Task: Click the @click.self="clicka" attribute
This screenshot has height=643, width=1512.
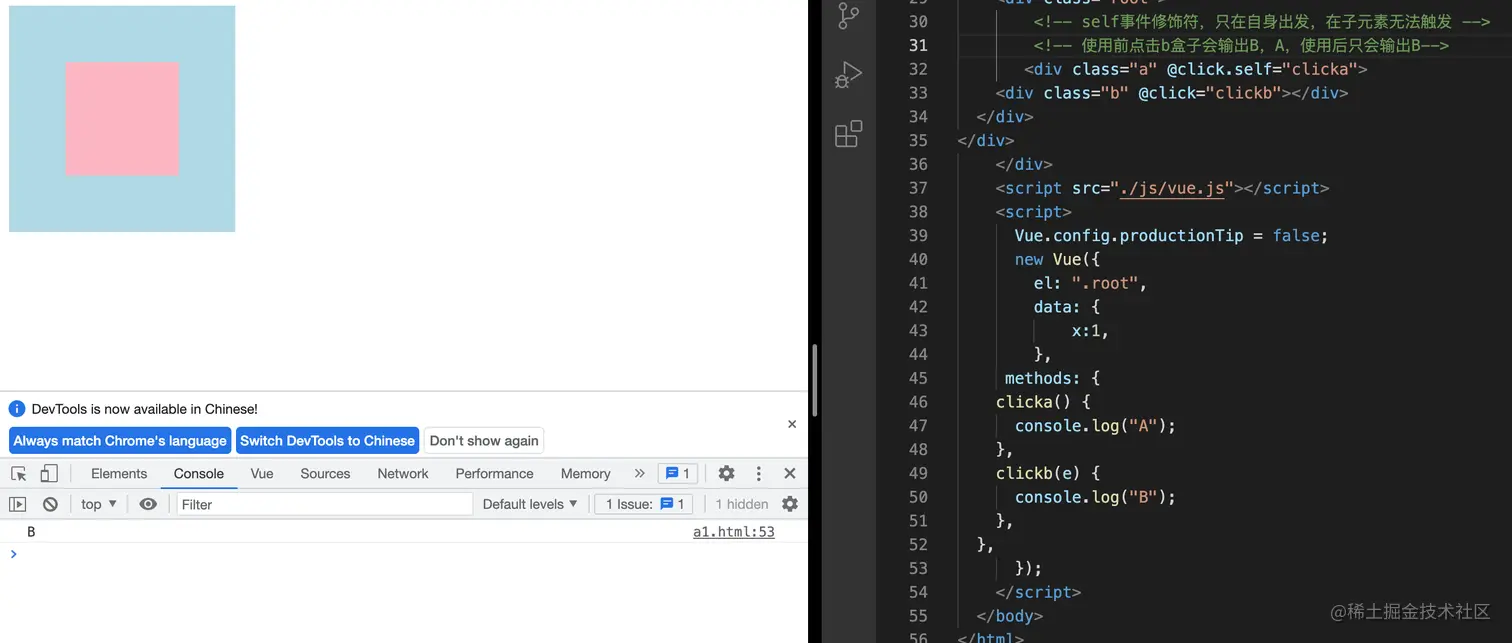Action: coord(1262,69)
